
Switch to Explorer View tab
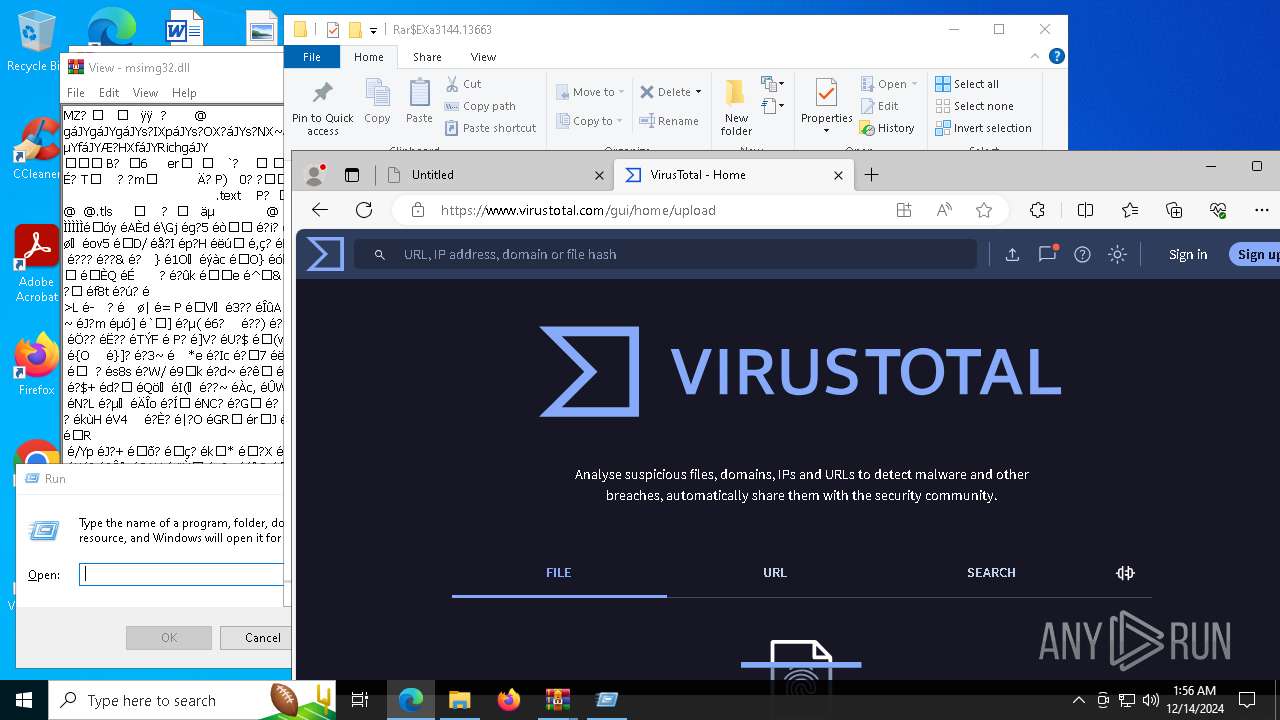tap(483, 57)
